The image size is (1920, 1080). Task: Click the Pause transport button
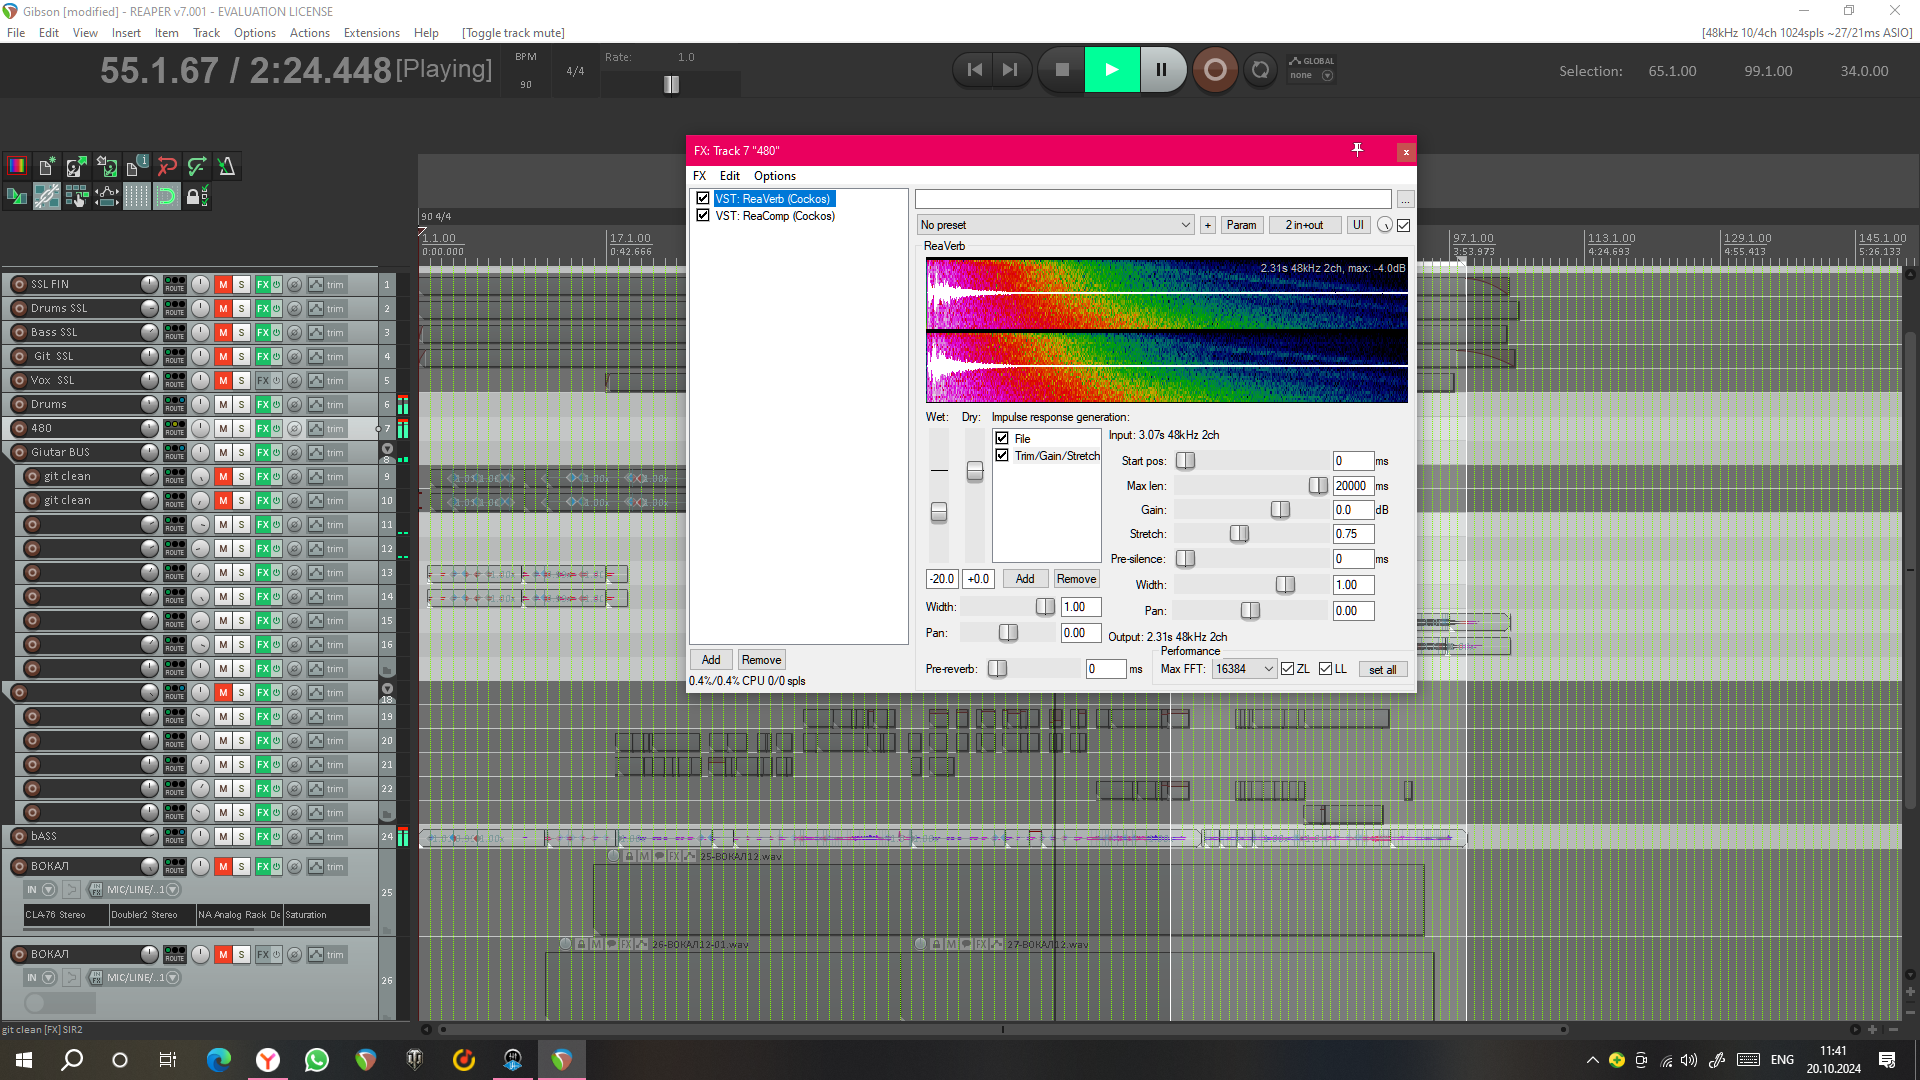(x=1162, y=70)
